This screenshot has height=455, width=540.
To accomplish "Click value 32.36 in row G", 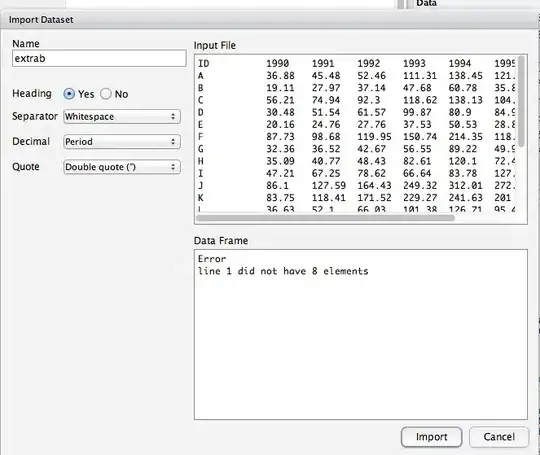I will tap(280, 149).
